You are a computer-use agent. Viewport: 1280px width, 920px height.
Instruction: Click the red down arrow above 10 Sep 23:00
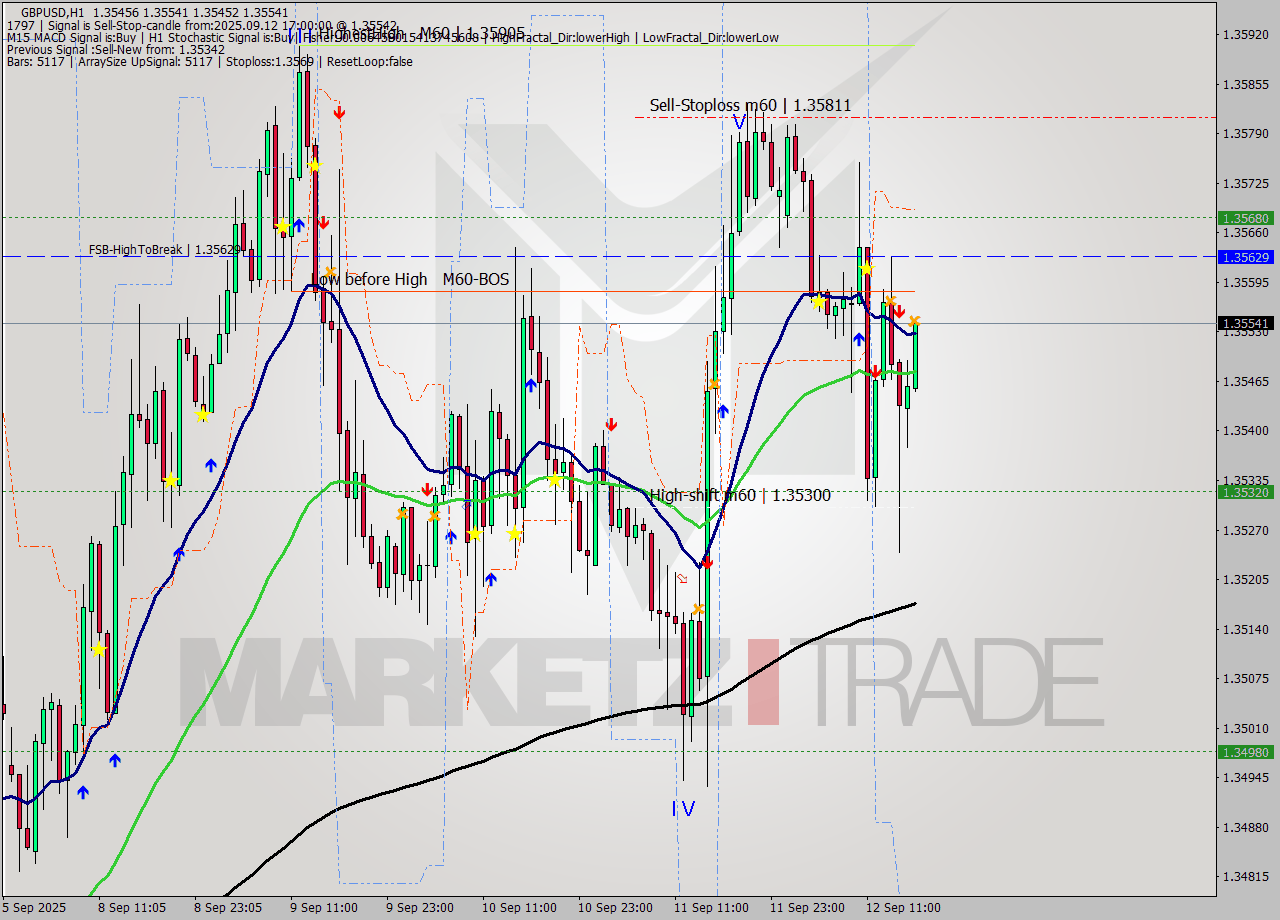coord(612,423)
